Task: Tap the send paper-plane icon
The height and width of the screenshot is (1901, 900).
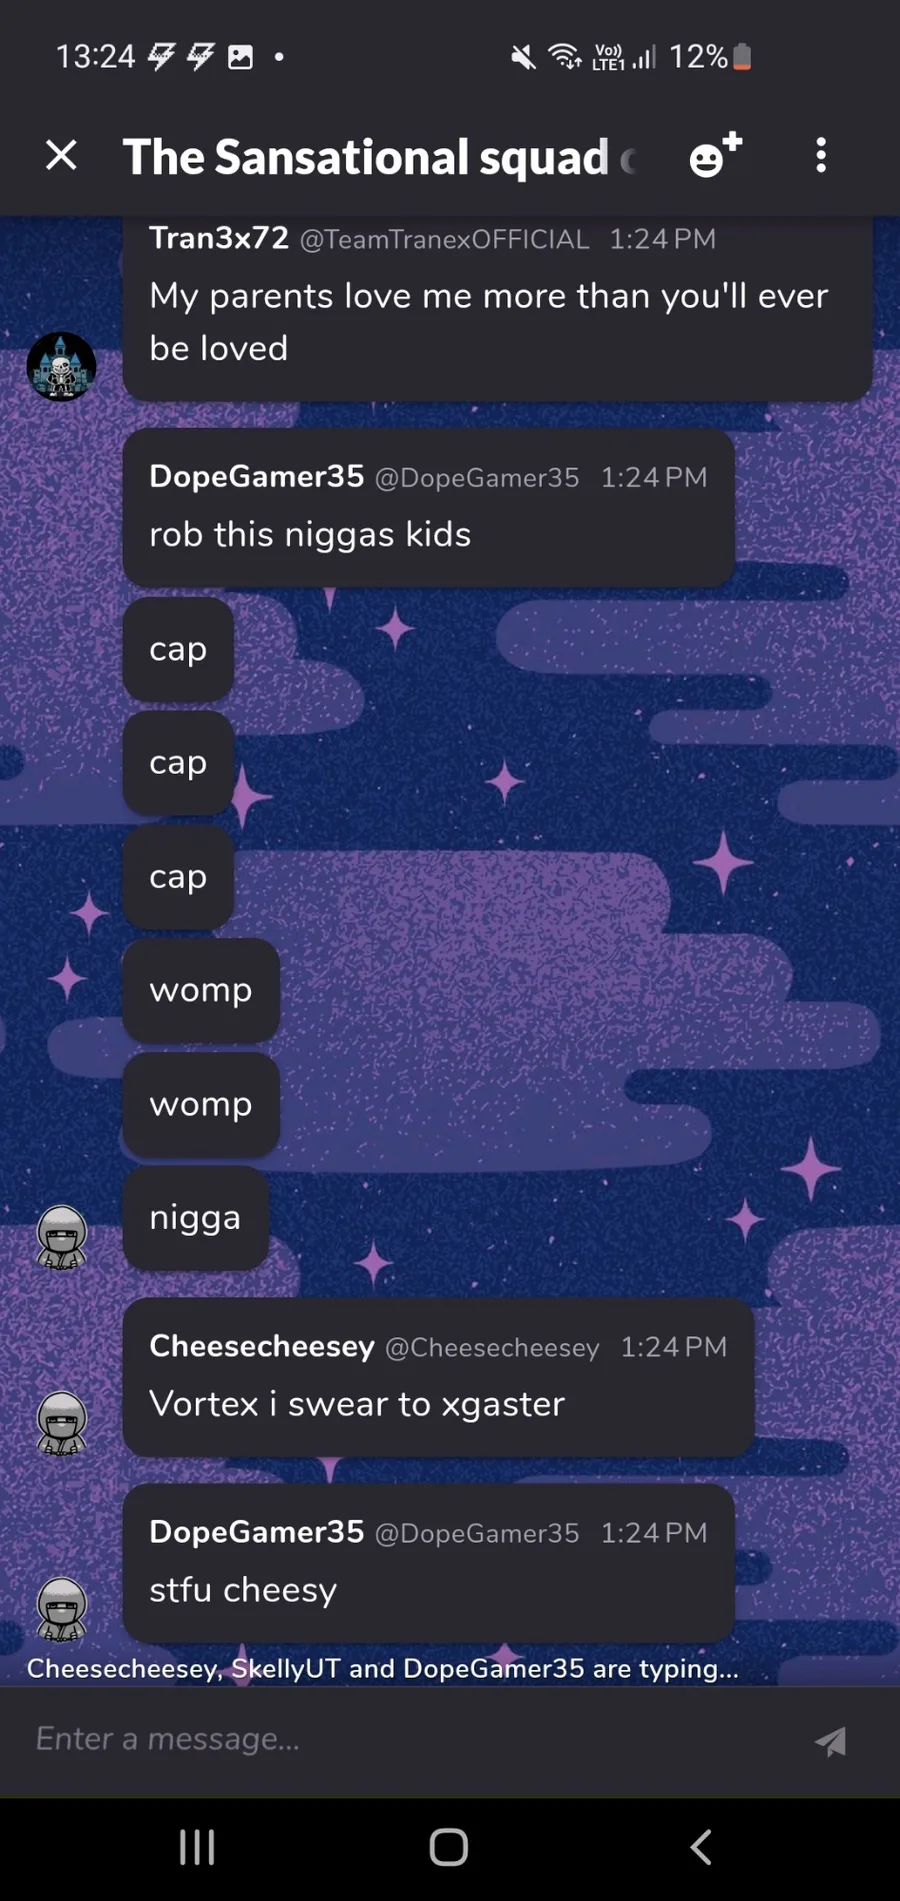Action: click(x=830, y=1741)
